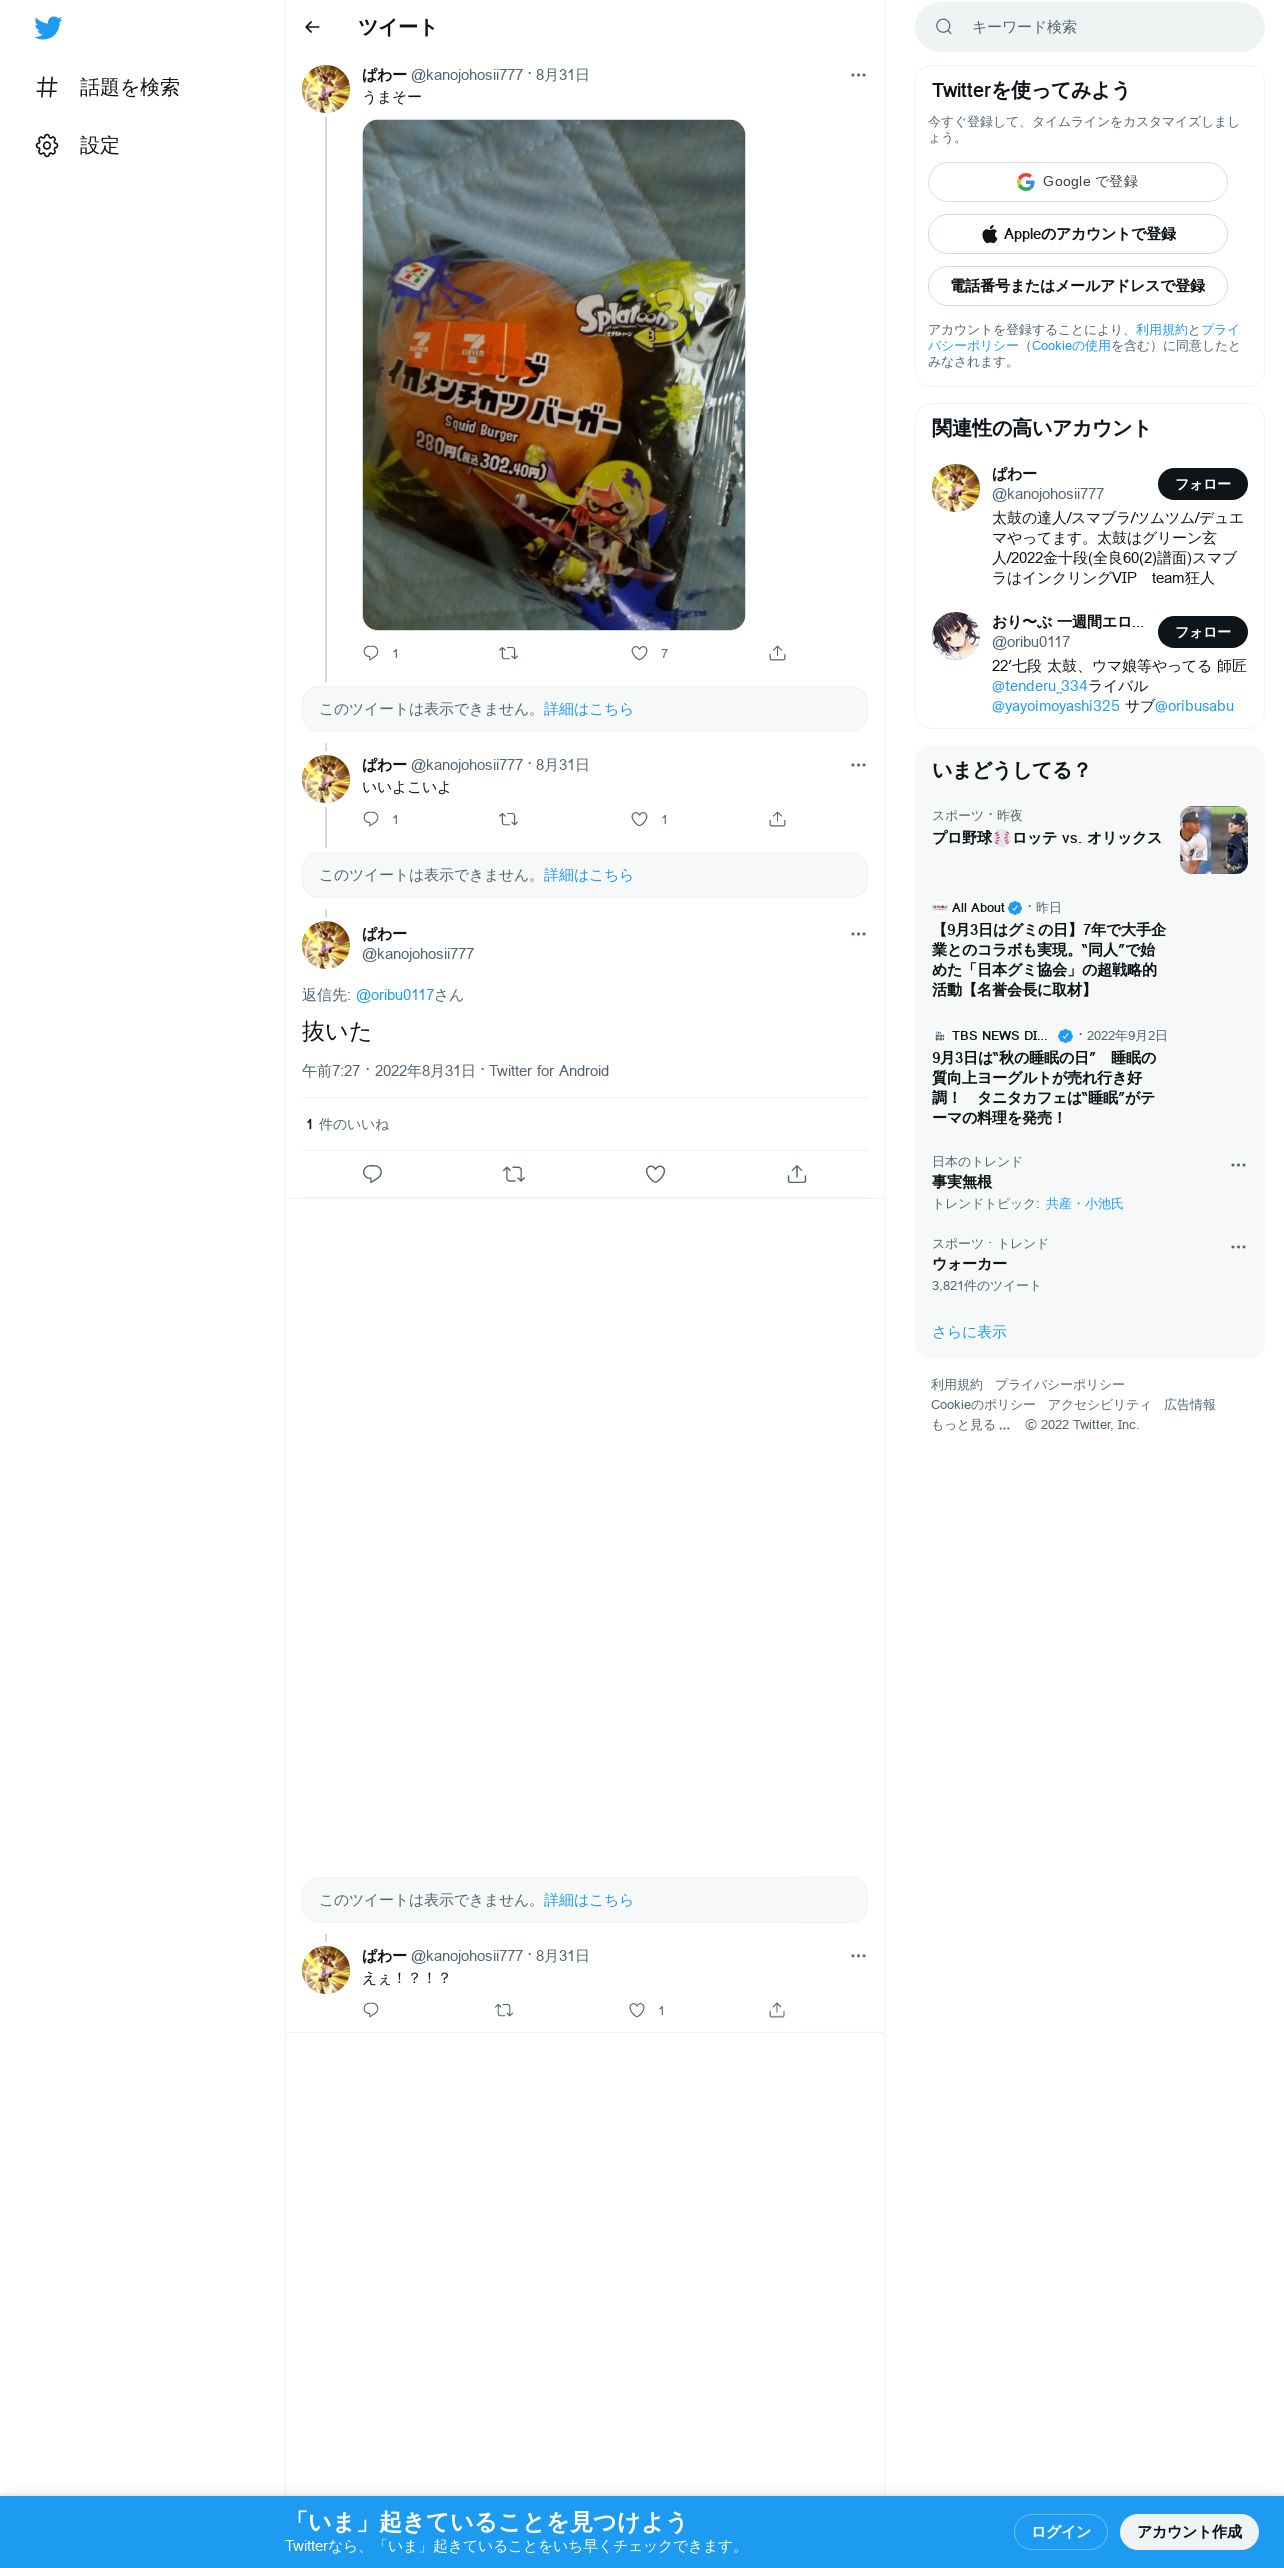
Task: Focus the キーワード検索 search field
Action: click(1090, 27)
